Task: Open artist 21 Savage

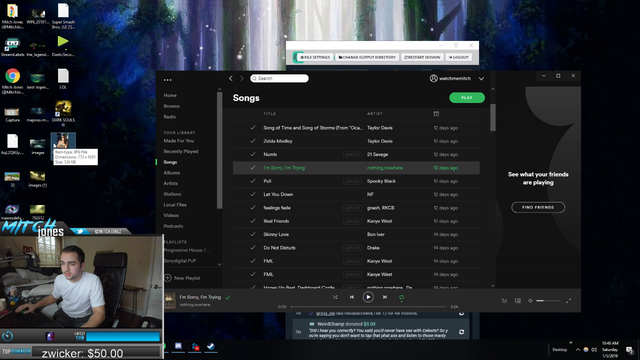Action: (378, 154)
